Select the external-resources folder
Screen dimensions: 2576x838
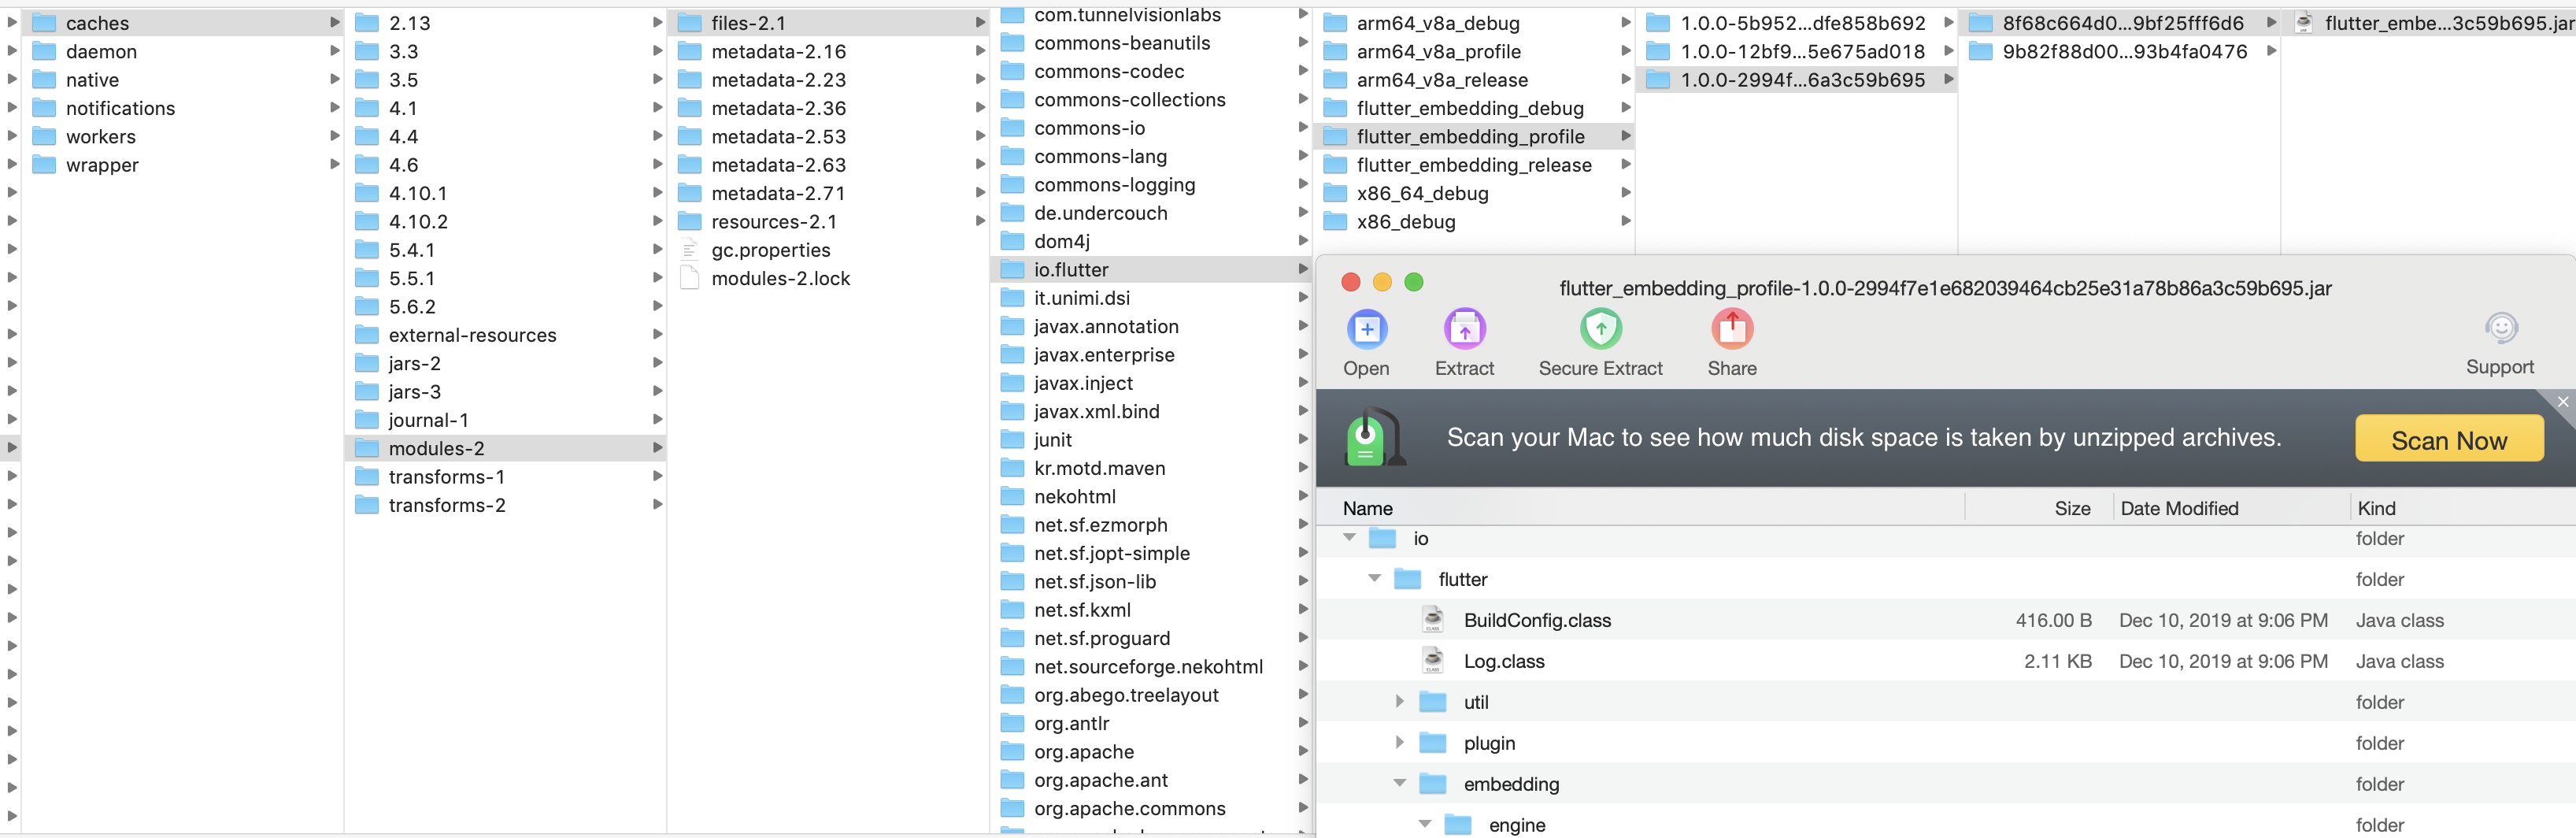tap(506, 335)
